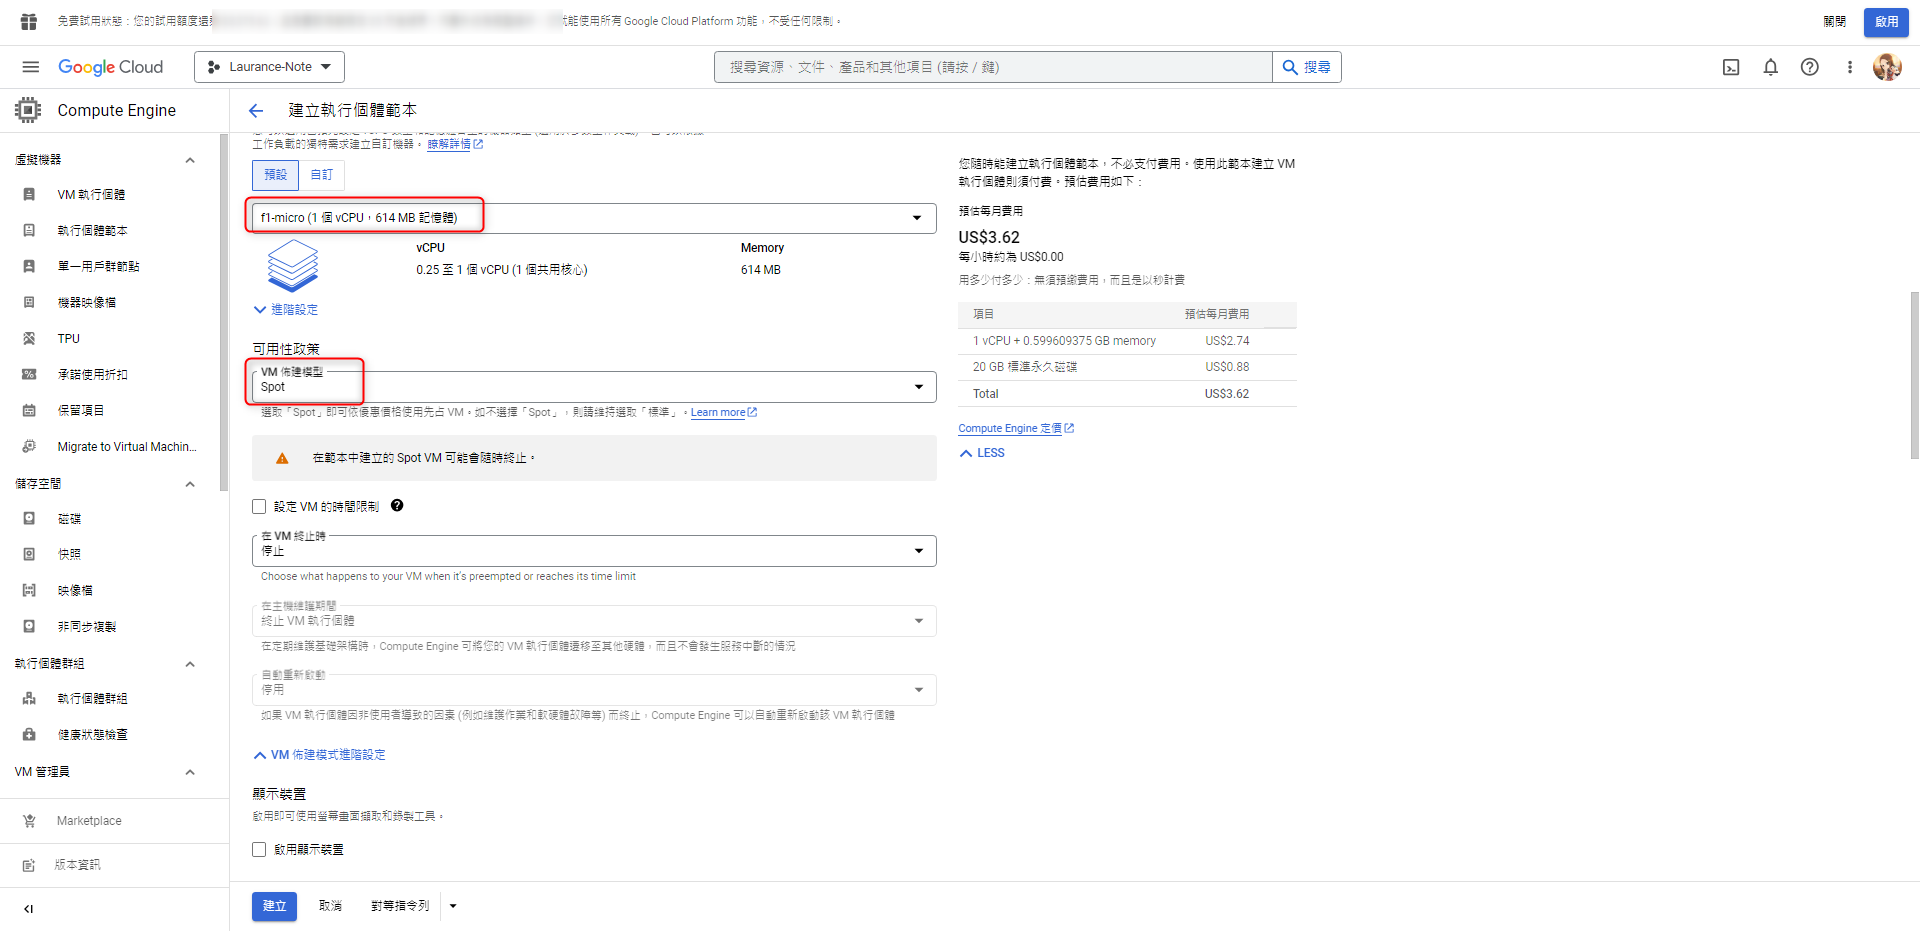The image size is (1920, 931).
Task: Expand 進階設定 section
Action: click(x=286, y=310)
